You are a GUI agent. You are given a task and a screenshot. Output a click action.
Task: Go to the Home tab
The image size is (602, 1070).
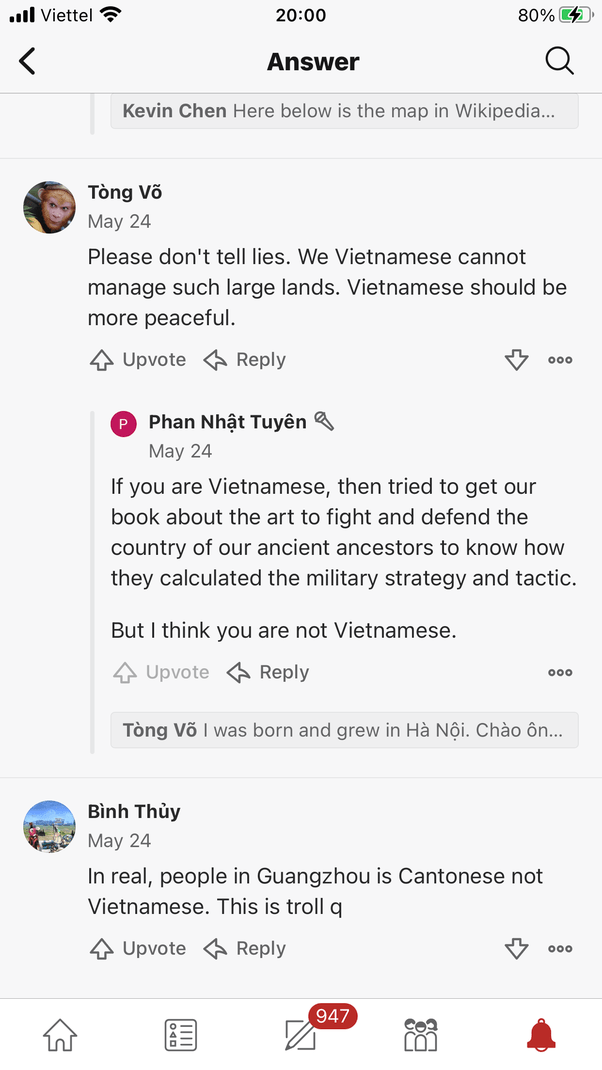click(x=60, y=1035)
